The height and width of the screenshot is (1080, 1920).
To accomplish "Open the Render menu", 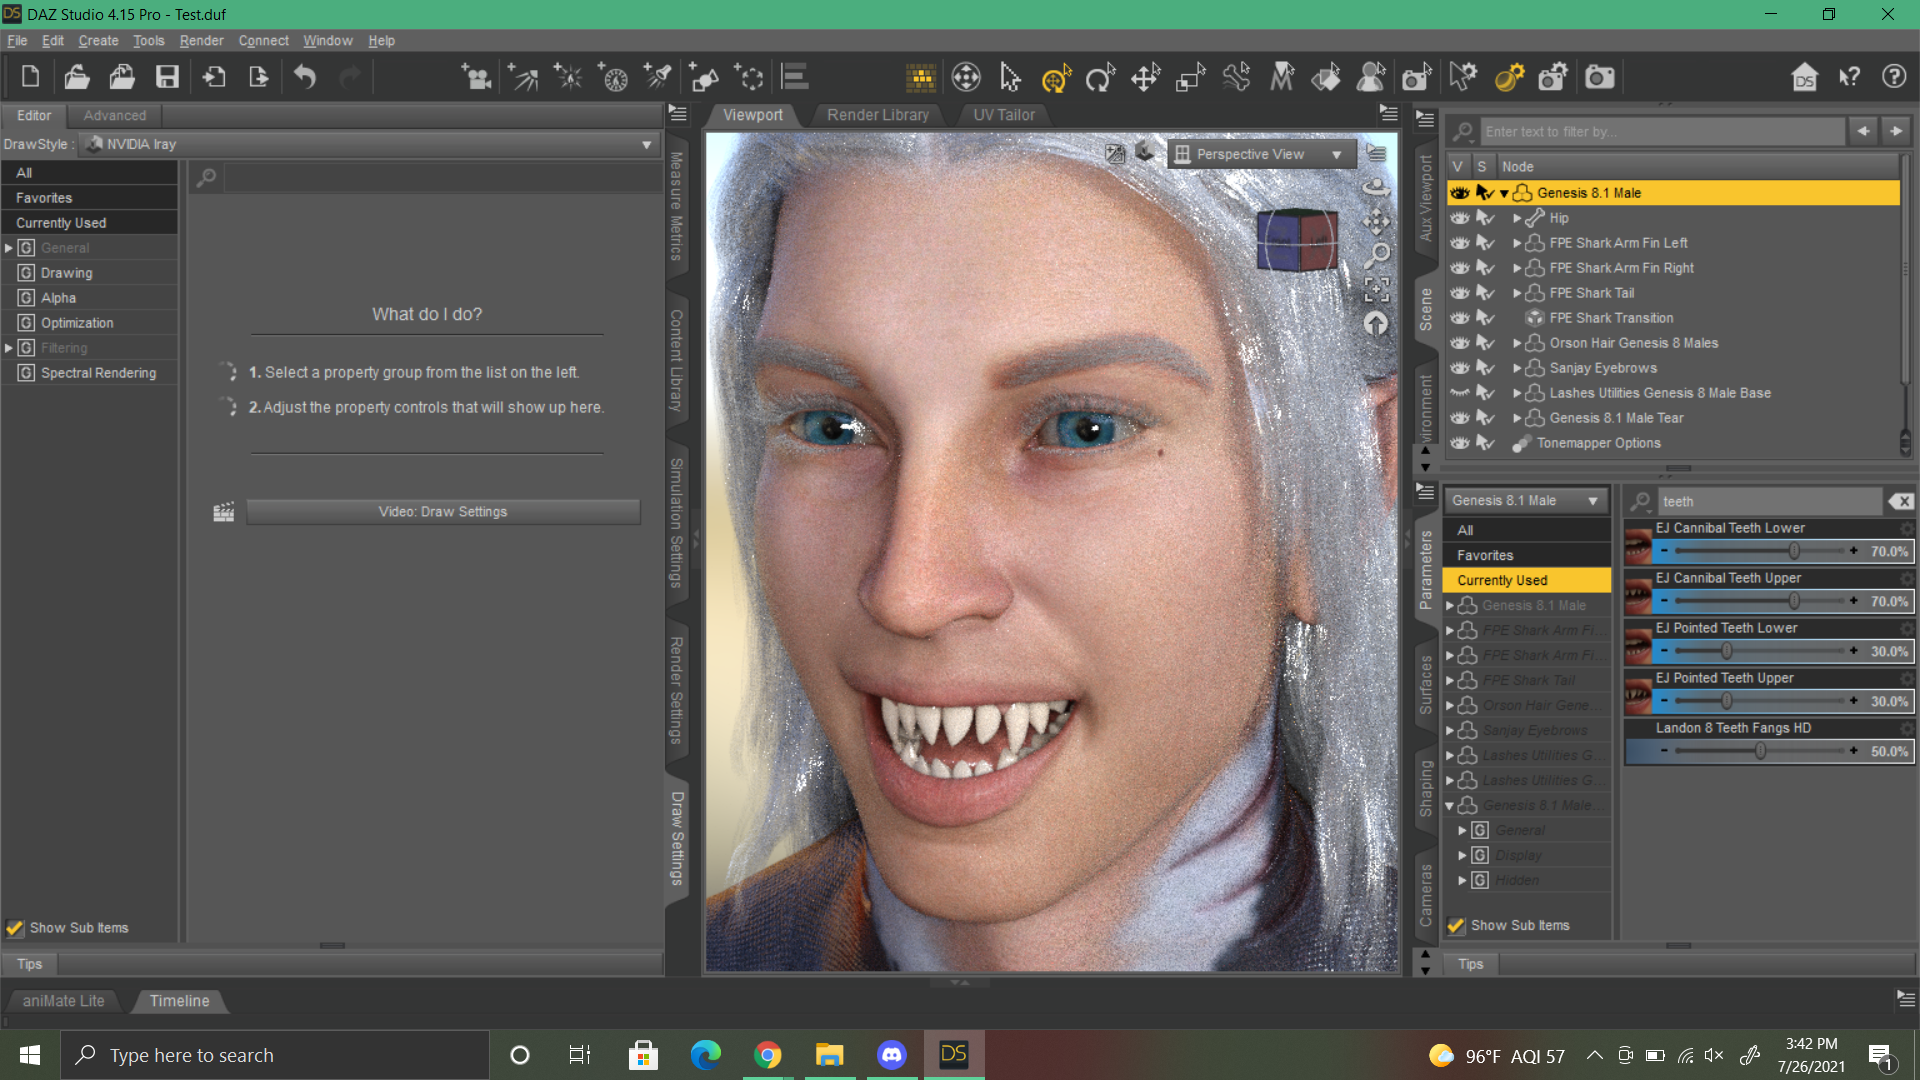I will [201, 41].
